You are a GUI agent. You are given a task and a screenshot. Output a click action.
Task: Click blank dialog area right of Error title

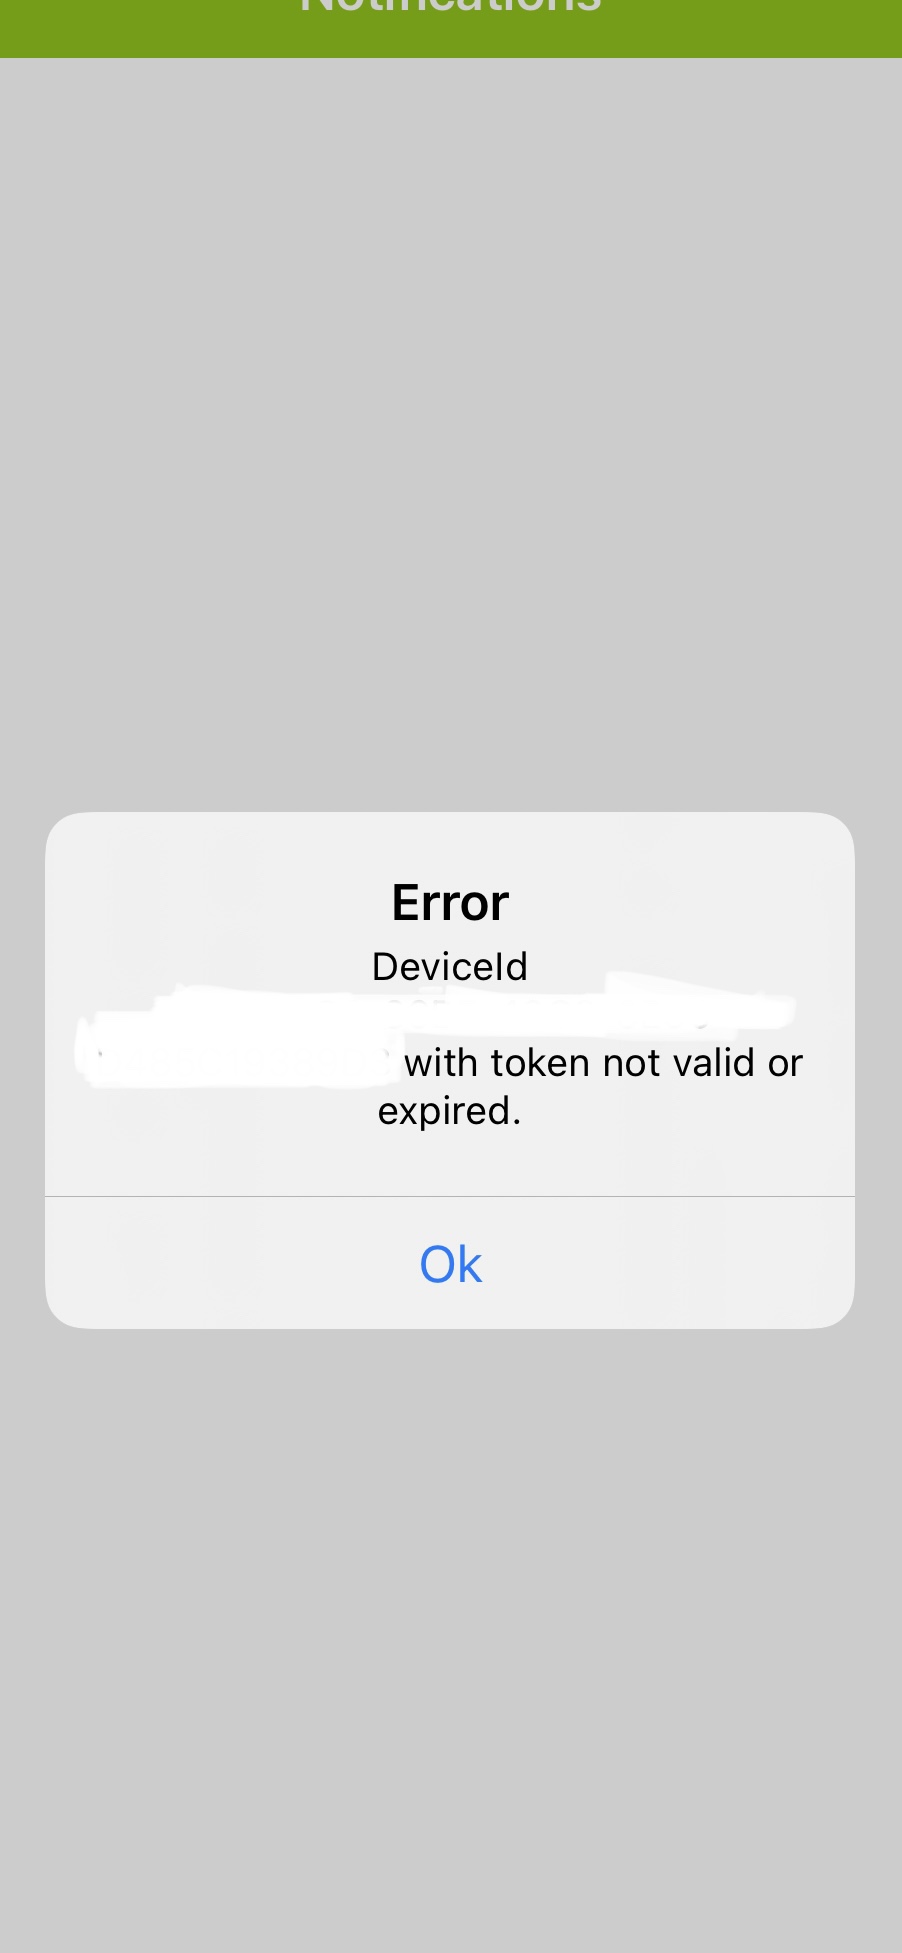(x=682, y=903)
